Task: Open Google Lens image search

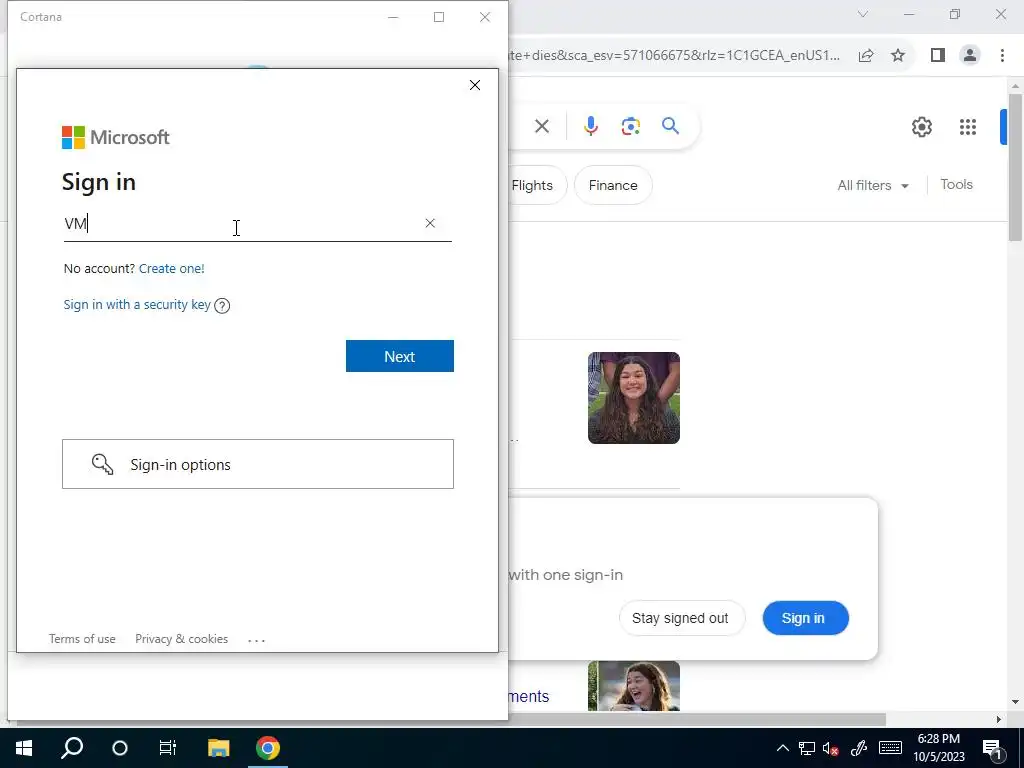Action: 631,126
